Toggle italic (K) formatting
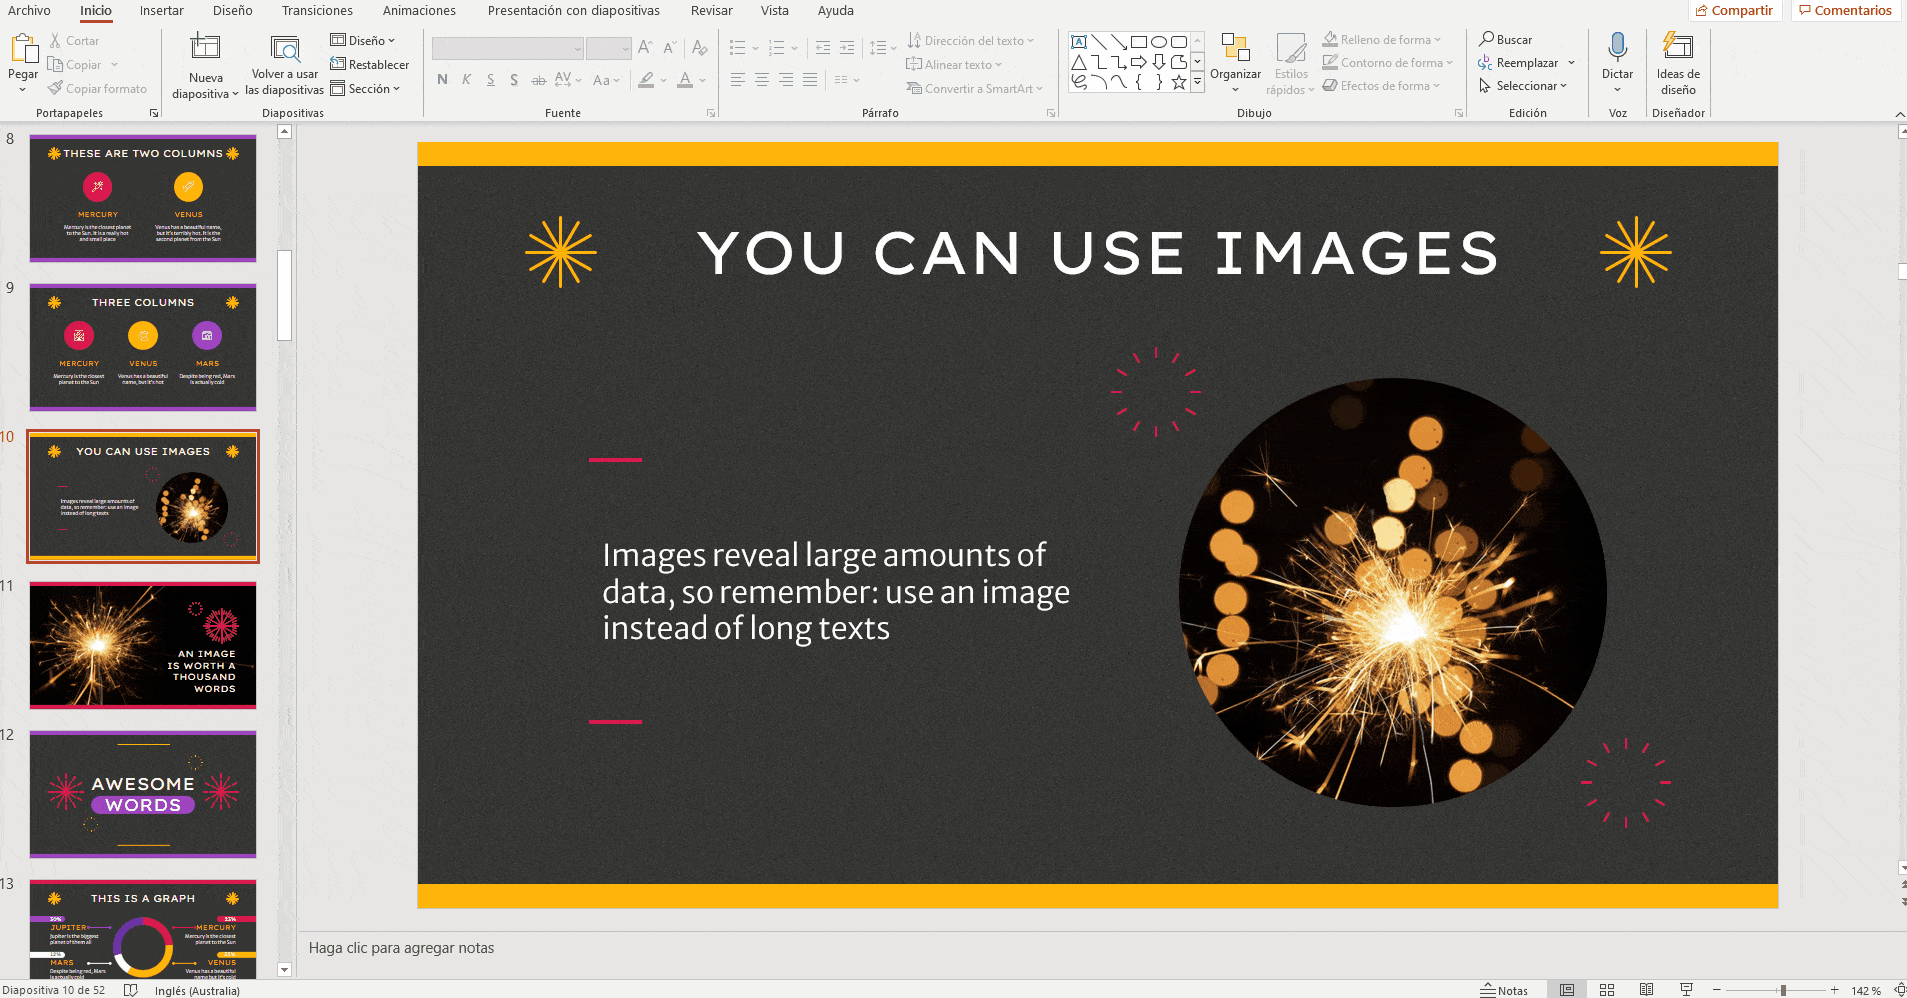Viewport: 1907px width, 998px height. [466, 80]
